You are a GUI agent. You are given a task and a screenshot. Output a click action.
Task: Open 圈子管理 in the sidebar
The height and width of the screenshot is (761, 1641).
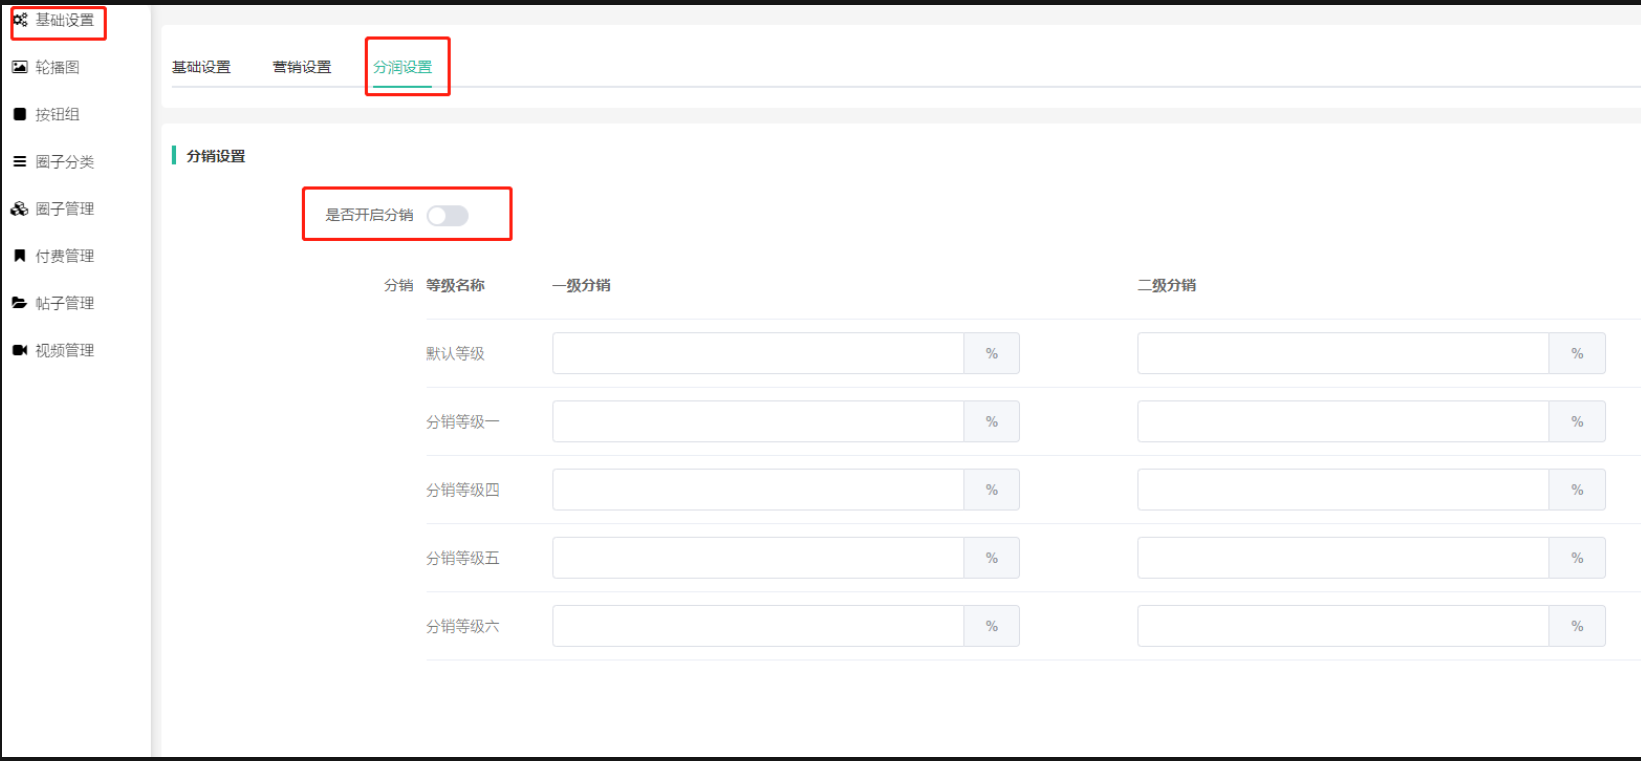(x=65, y=209)
